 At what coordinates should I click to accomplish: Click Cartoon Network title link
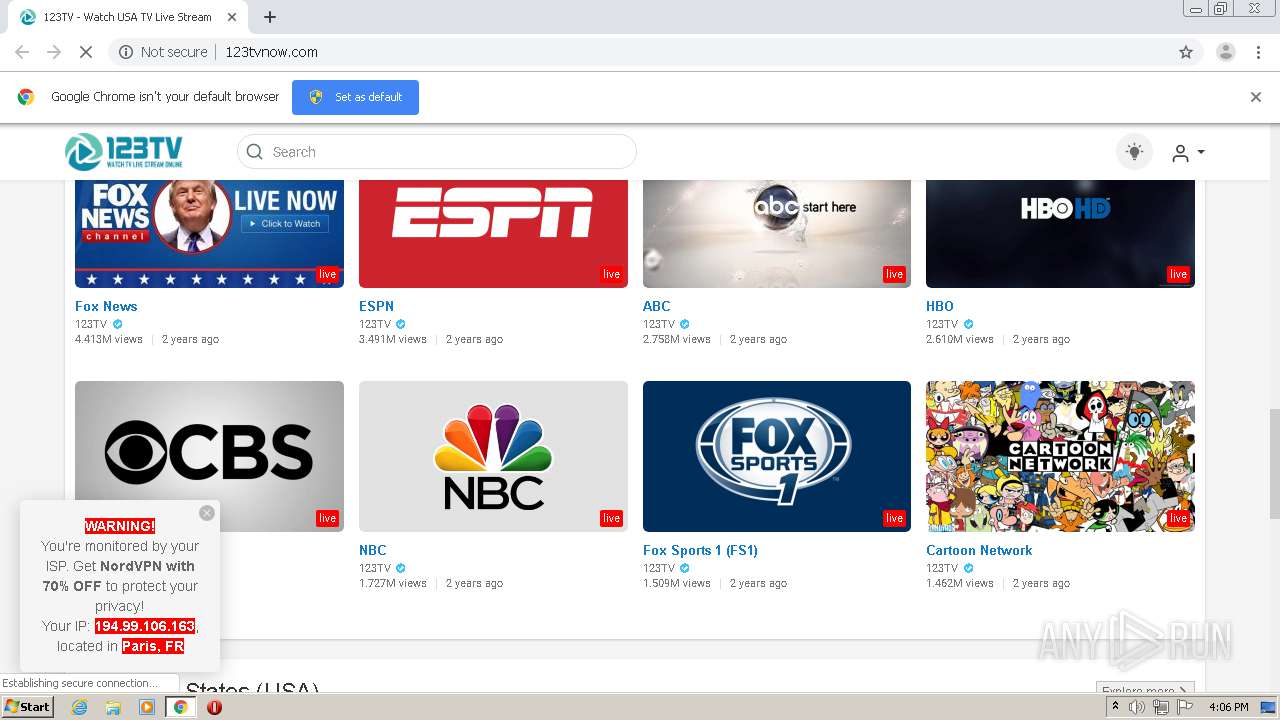979,550
